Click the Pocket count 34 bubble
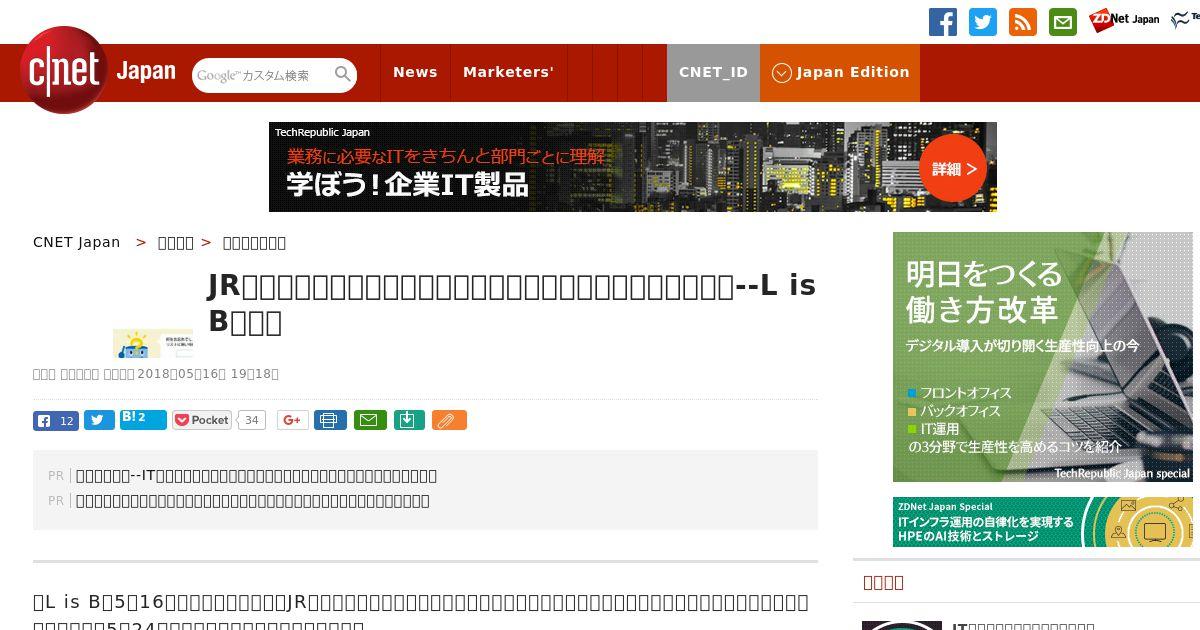 point(252,420)
